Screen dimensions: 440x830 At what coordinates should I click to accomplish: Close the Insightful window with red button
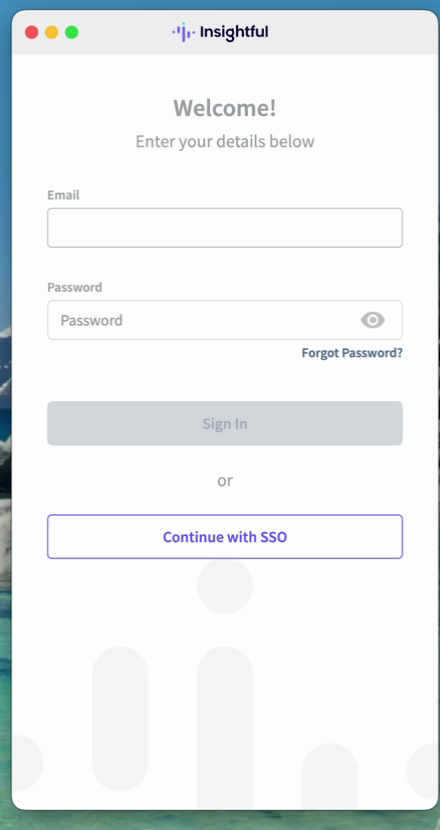[x=32, y=32]
